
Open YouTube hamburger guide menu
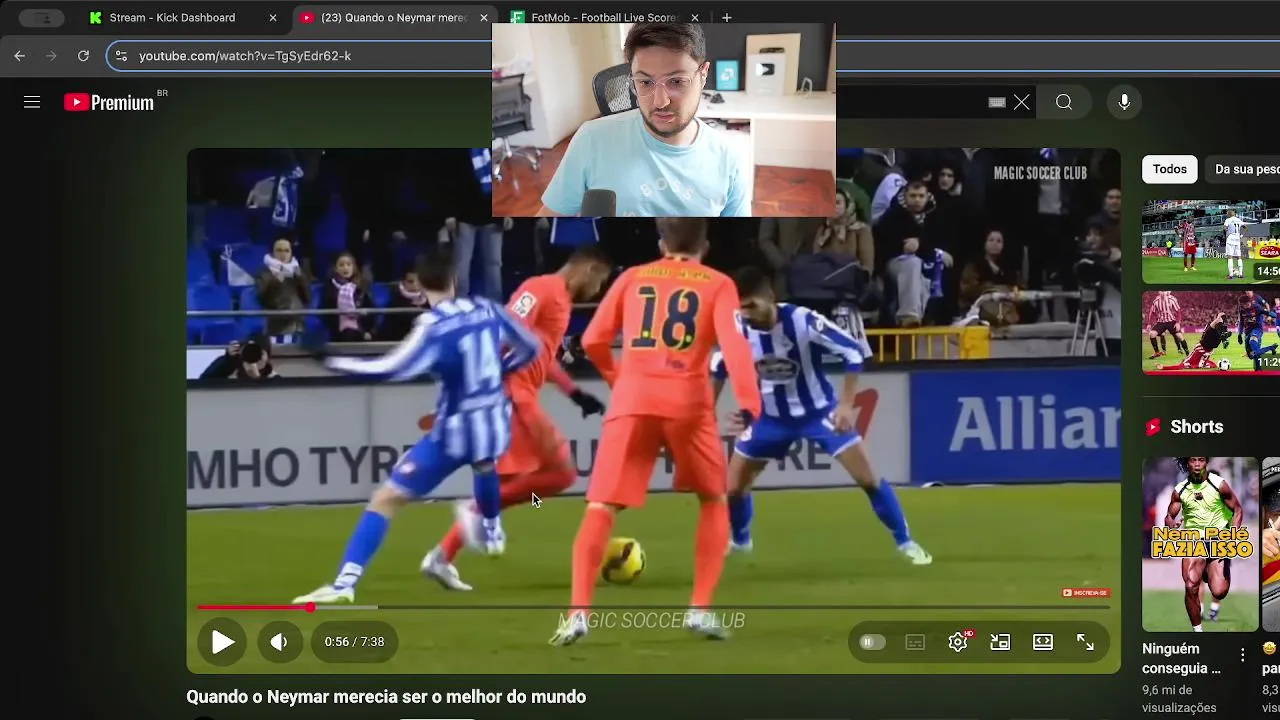32,102
